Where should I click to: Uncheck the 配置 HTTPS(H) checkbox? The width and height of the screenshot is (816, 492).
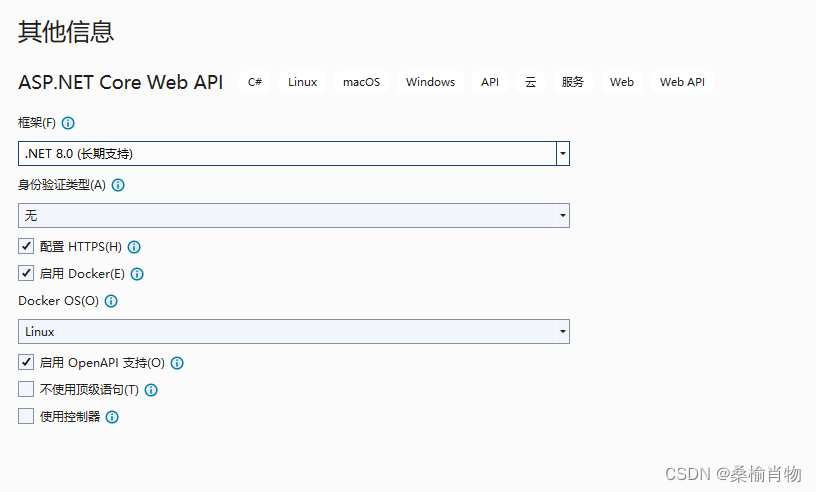click(26, 246)
